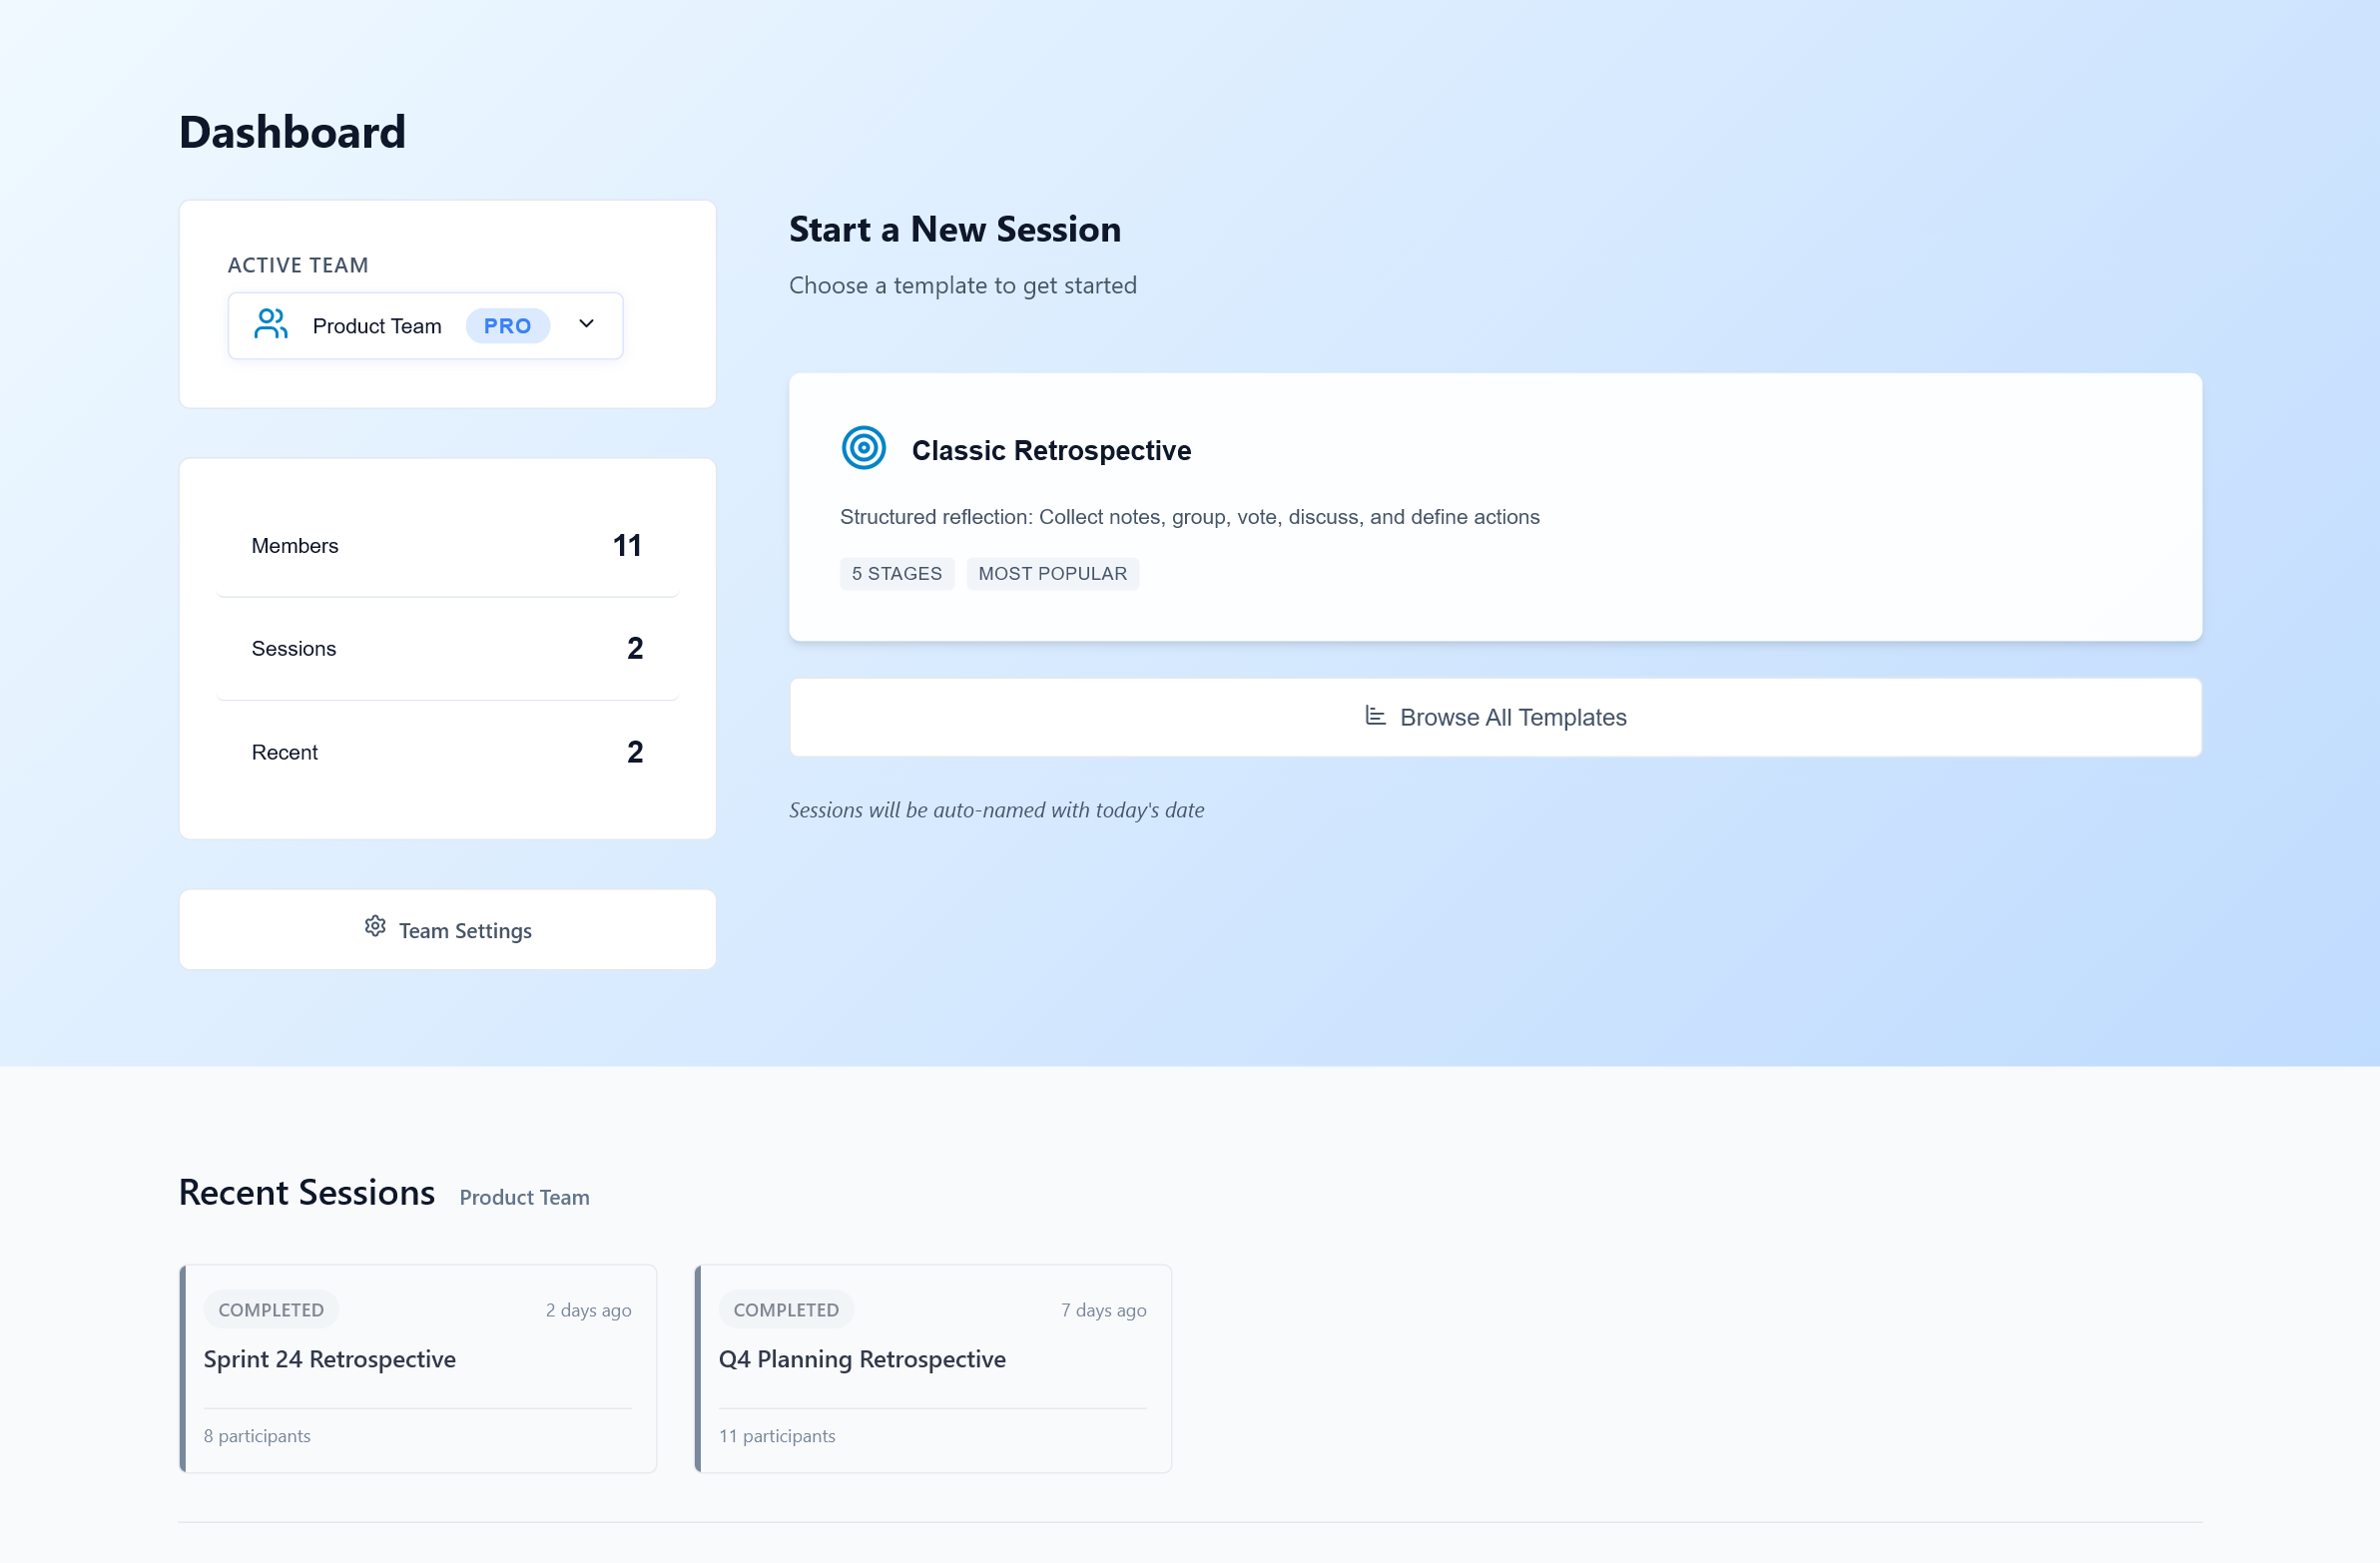Screen dimensions: 2380x1563
Task: Open the Q4 Planning Retrospective session
Action: pos(932,1369)
